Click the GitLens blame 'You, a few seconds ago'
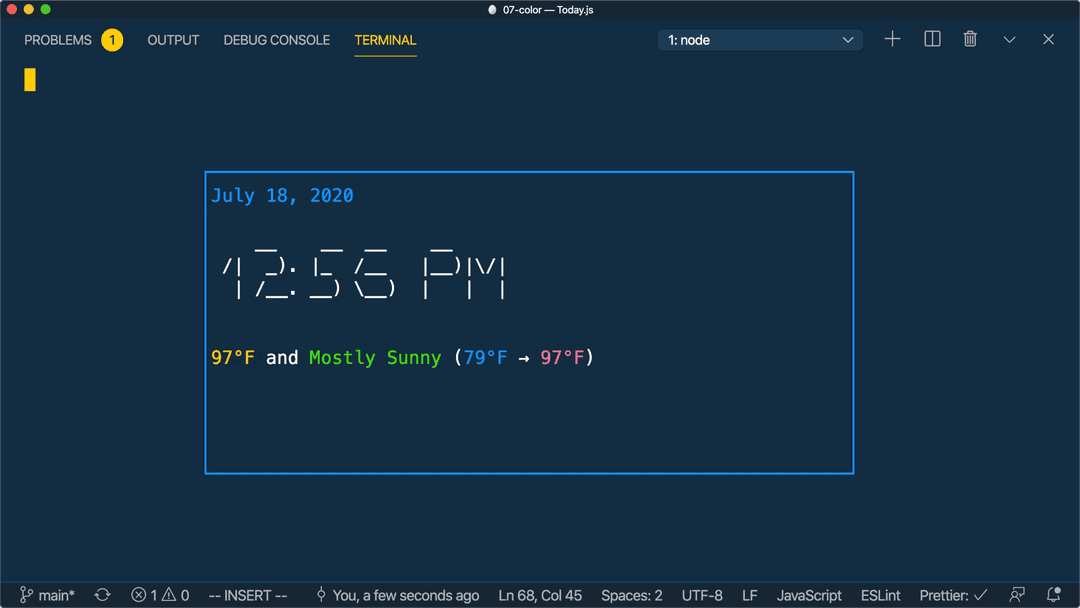Screen dimensions: 1080x608 [405, 594]
